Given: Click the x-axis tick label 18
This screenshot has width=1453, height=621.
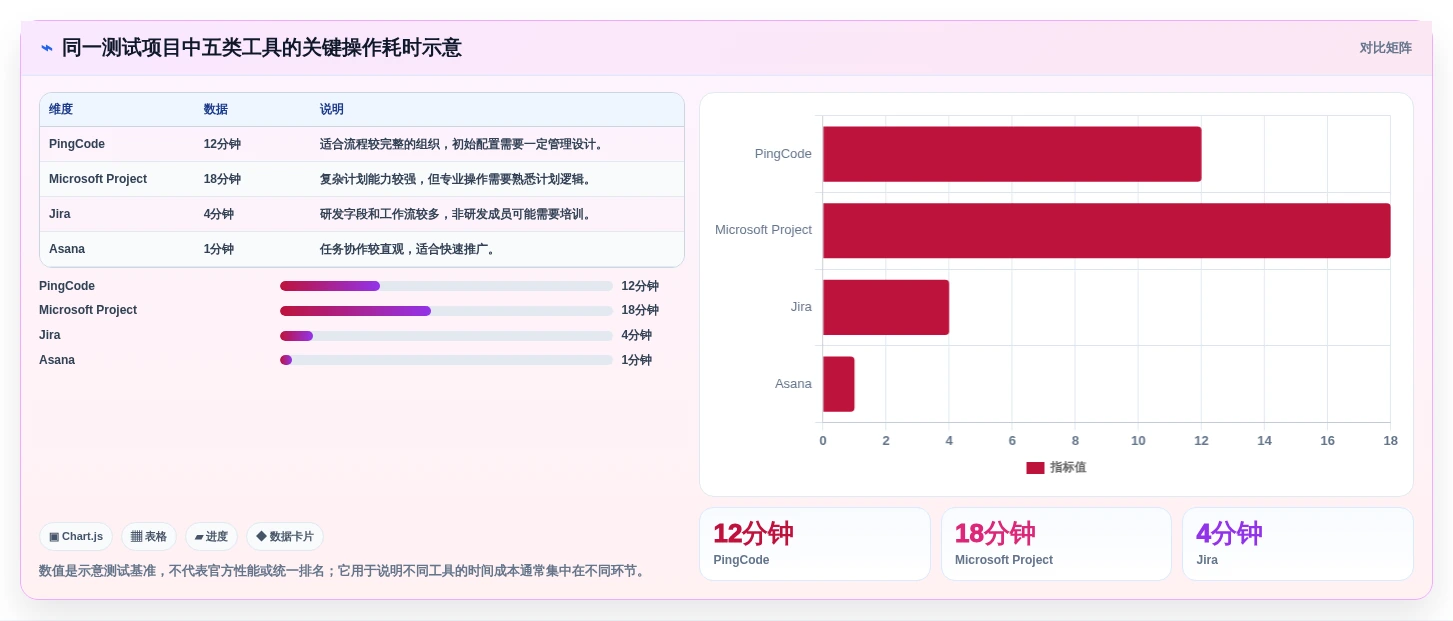Looking at the screenshot, I should click(1390, 441).
